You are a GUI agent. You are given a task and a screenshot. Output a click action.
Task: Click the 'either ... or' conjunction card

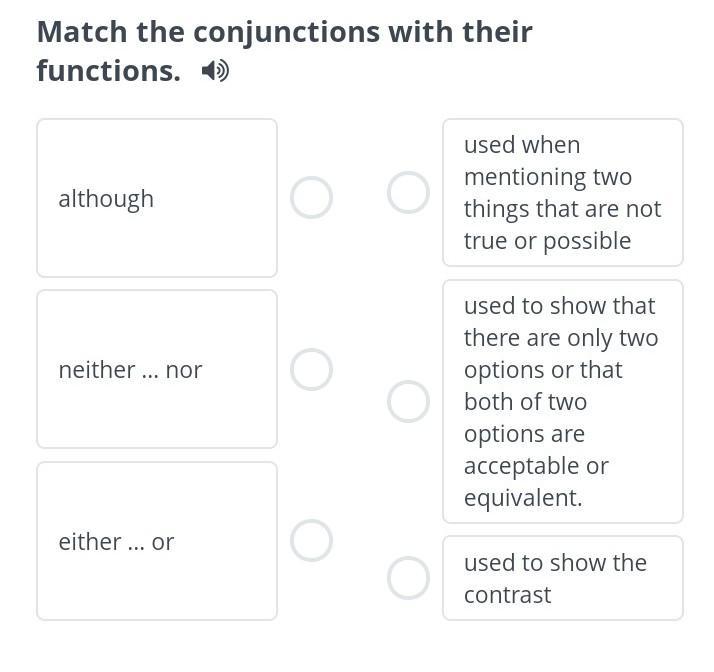157,541
